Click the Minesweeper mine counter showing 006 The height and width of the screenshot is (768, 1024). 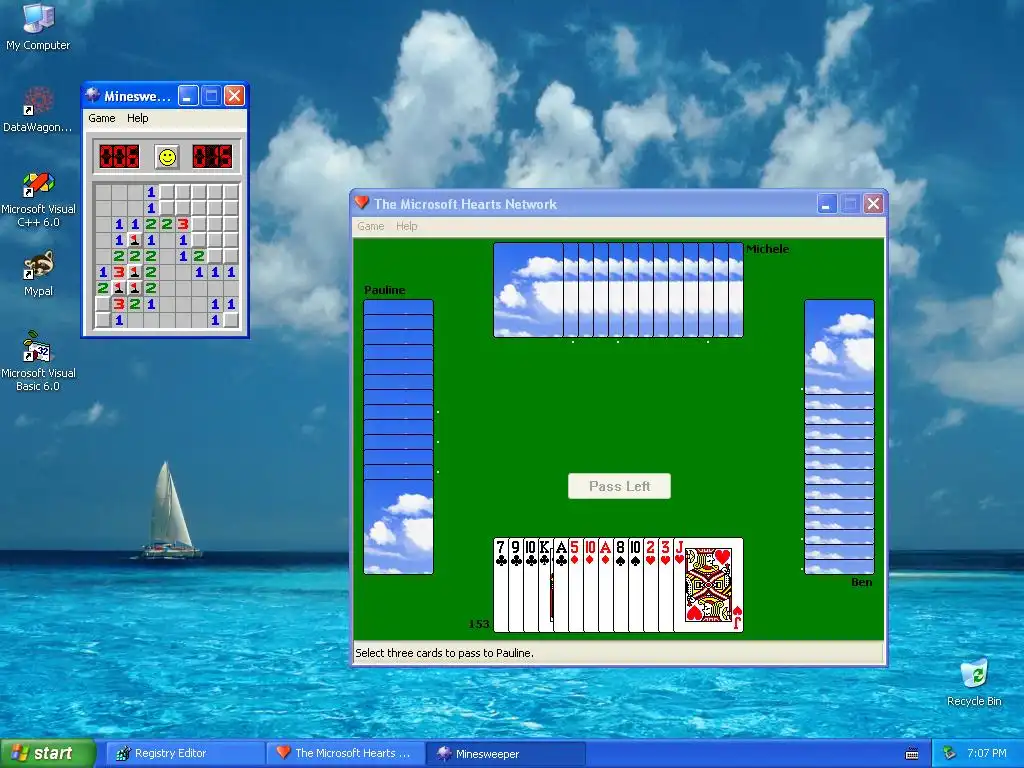coord(119,157)
